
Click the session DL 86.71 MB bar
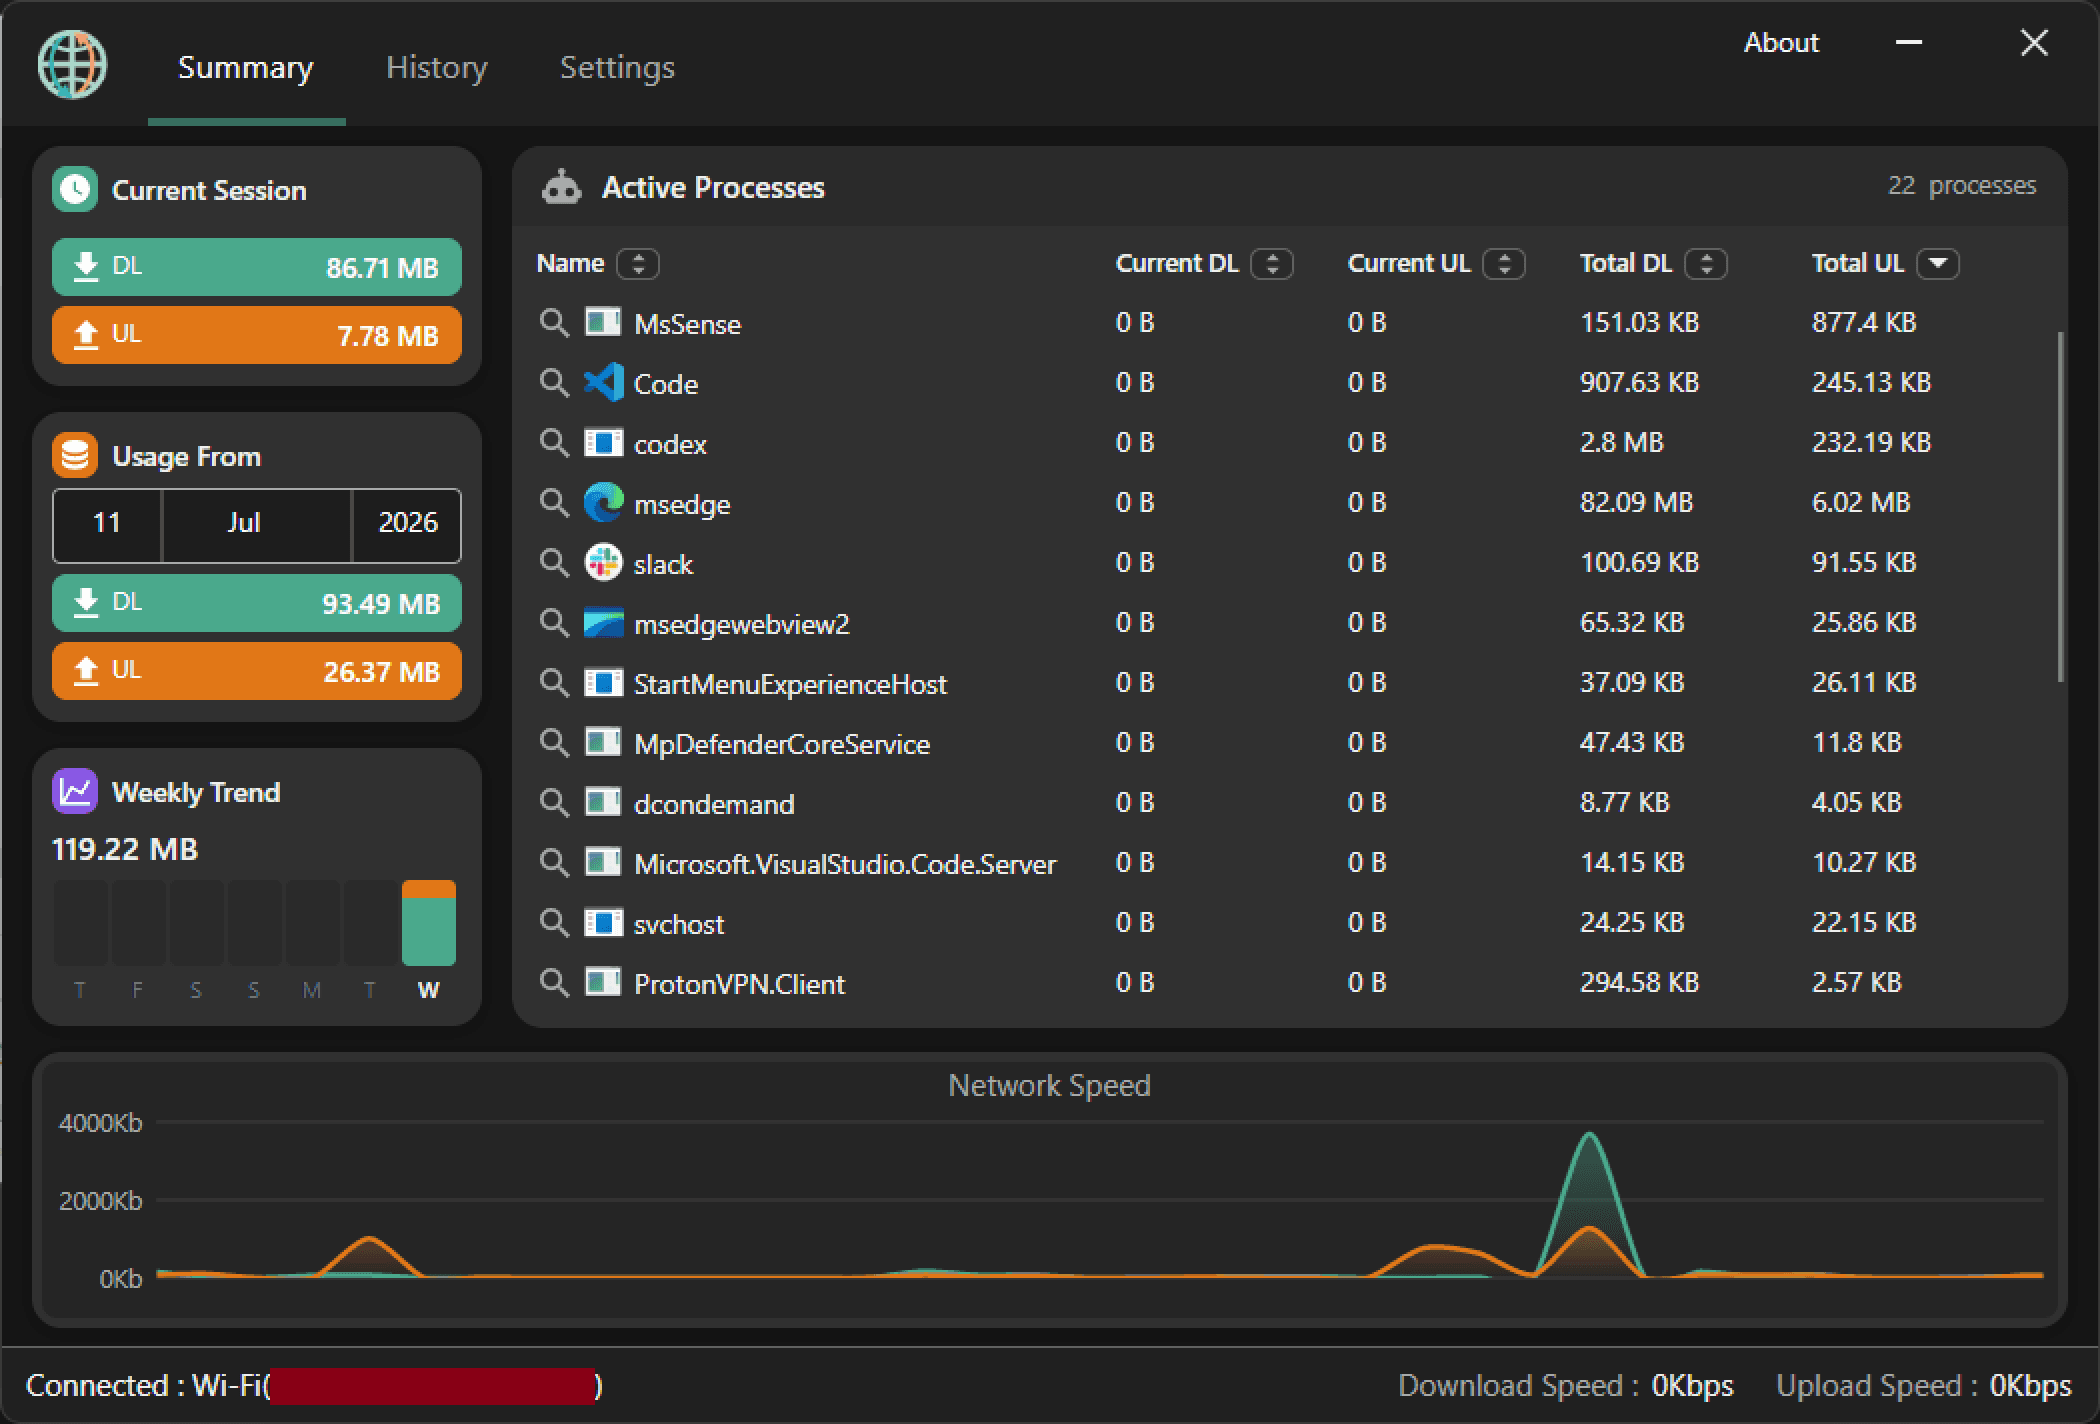pos(257,267)
